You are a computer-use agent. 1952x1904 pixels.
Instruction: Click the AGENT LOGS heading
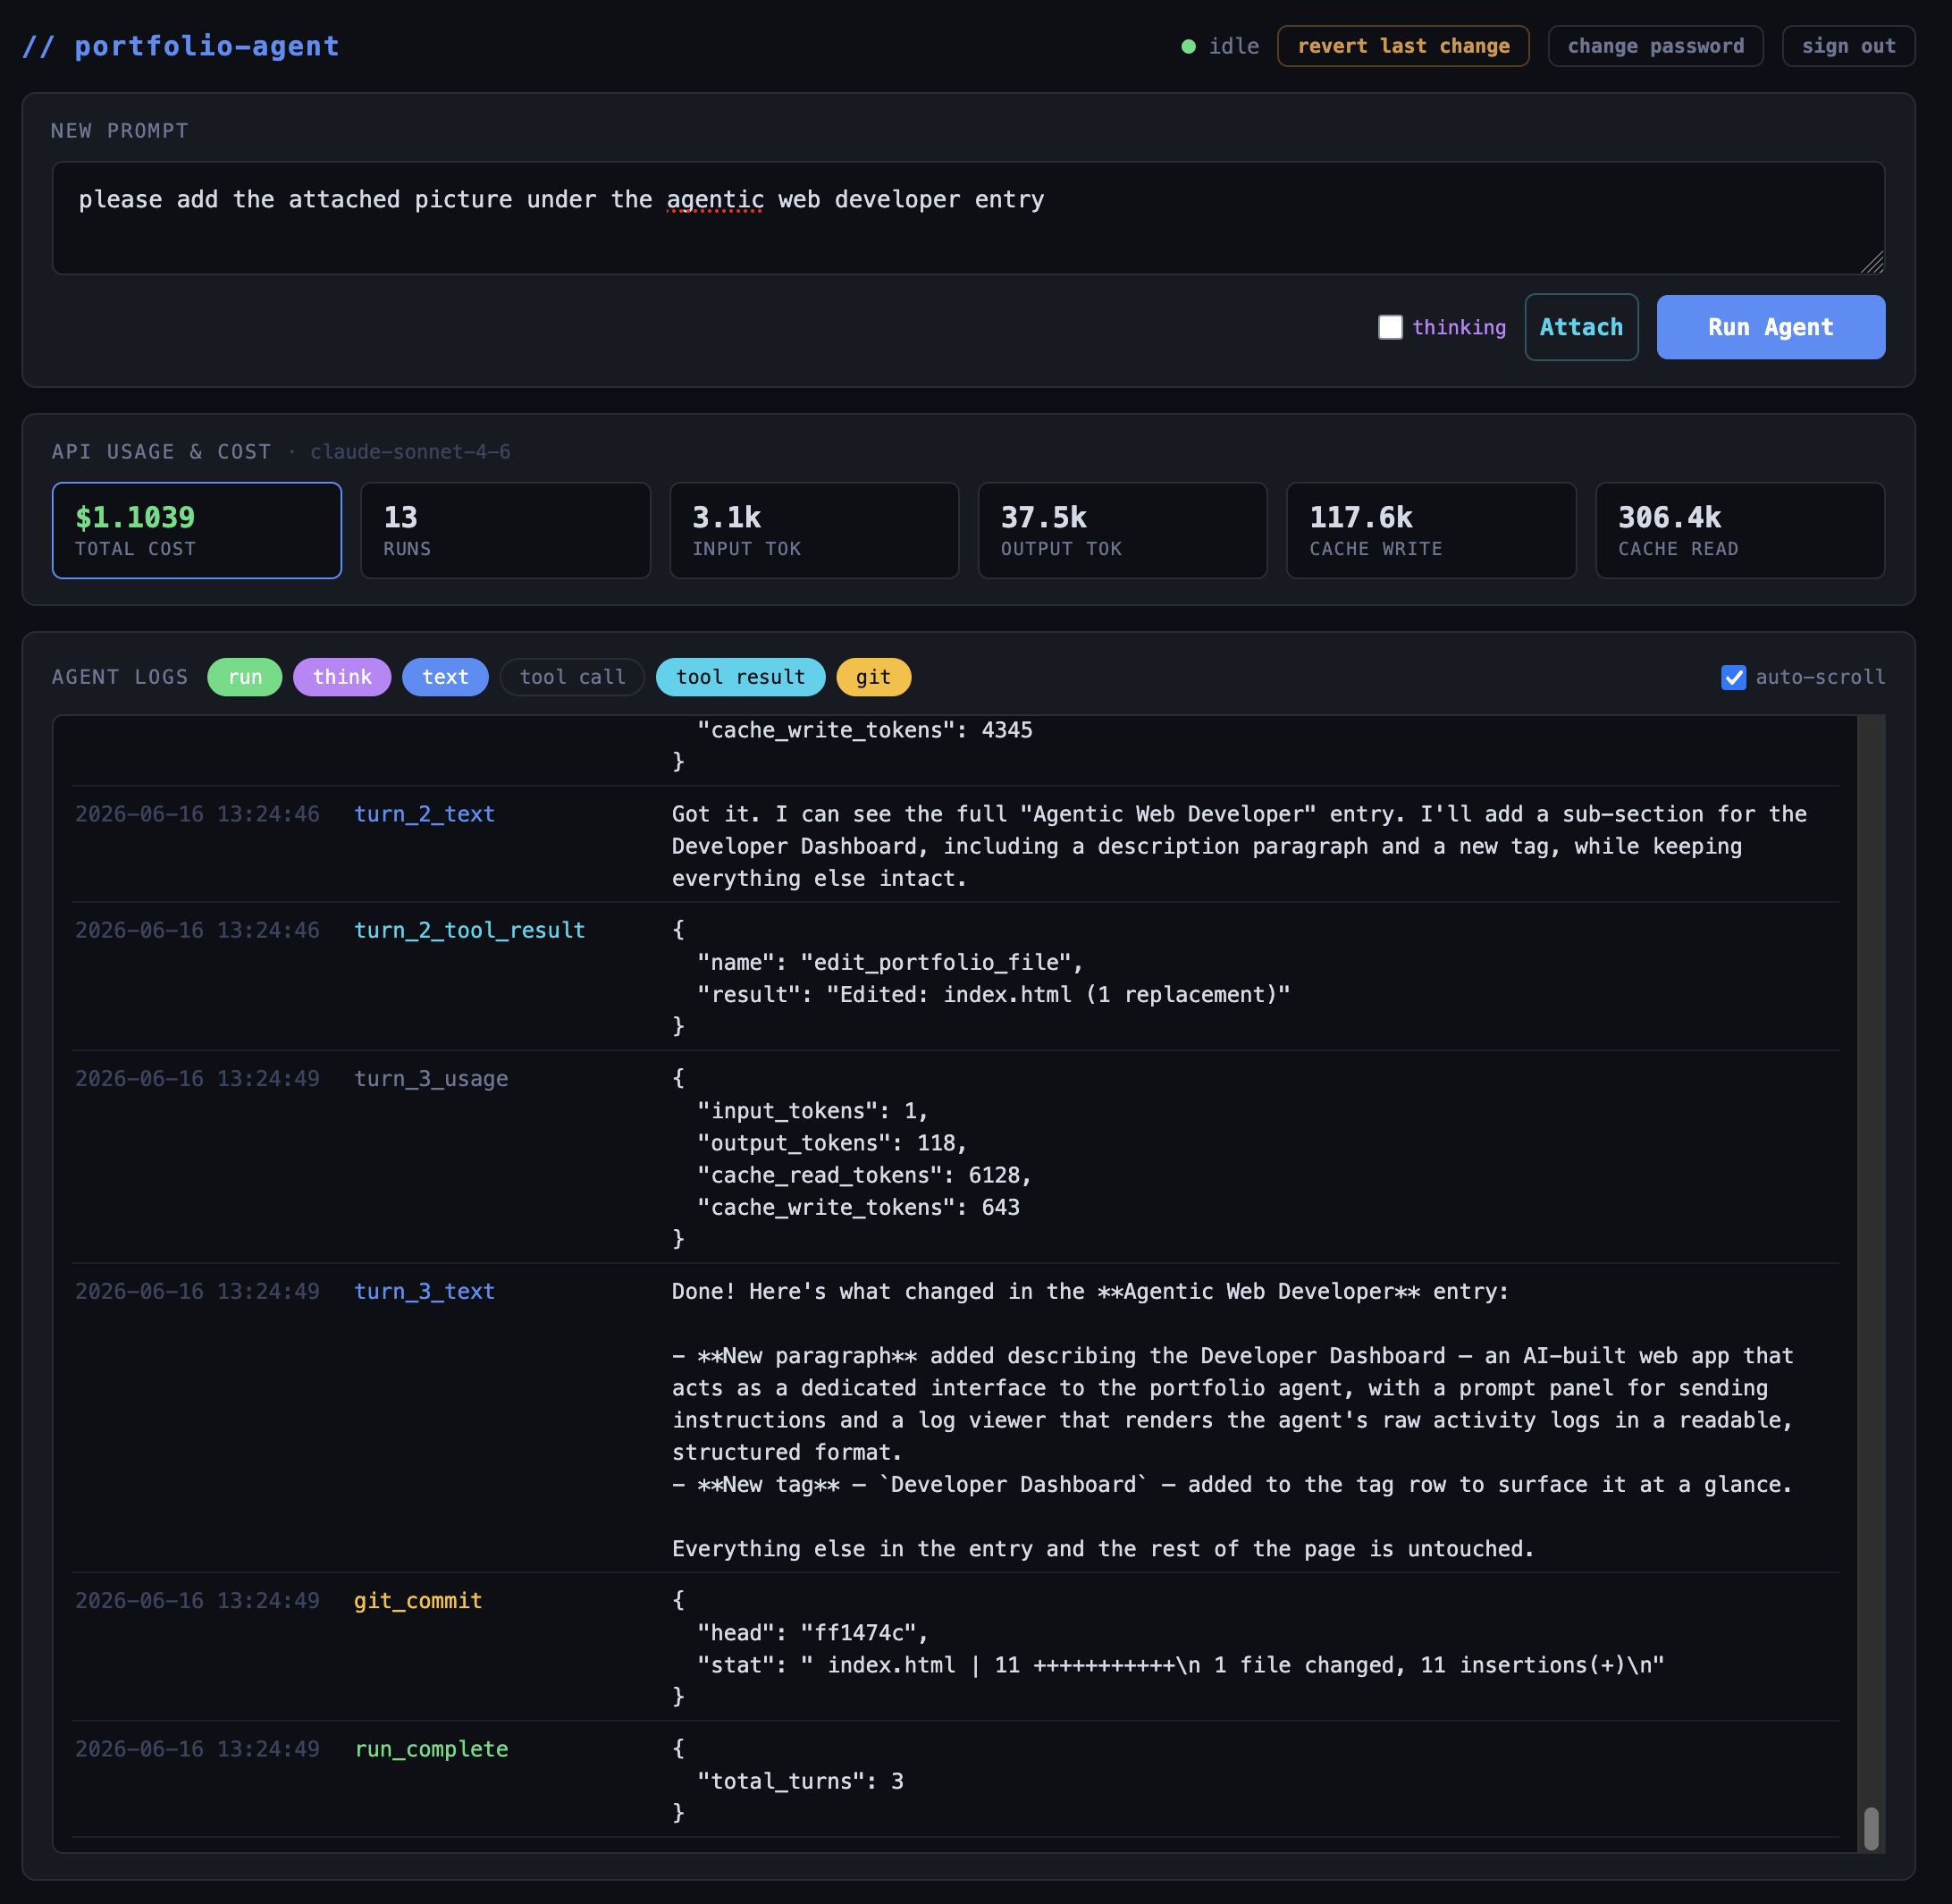pos(120,677)
